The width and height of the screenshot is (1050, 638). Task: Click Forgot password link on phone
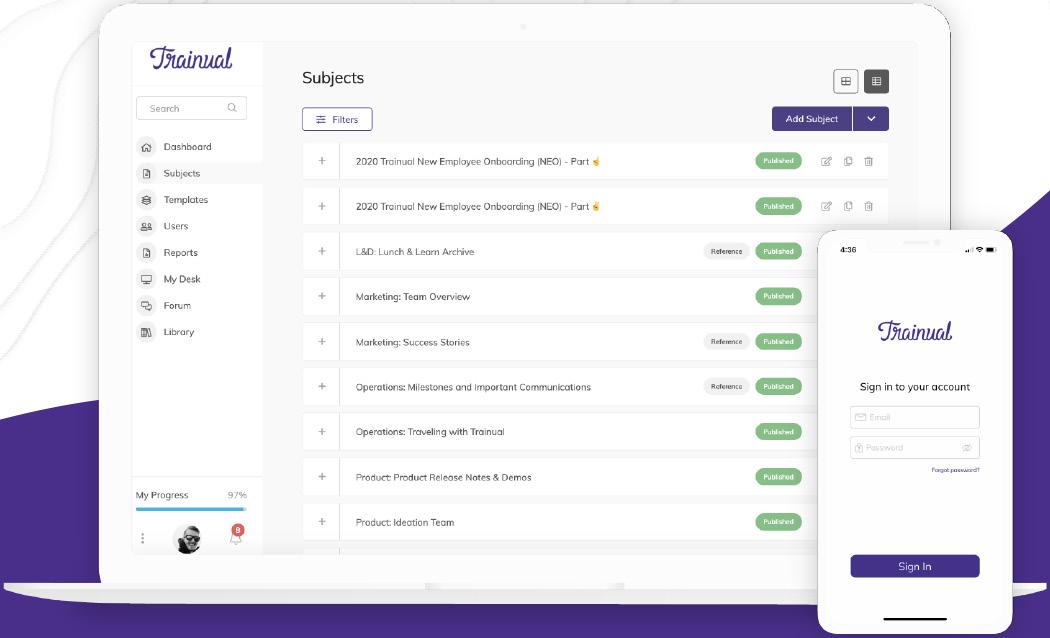point(955,470)
